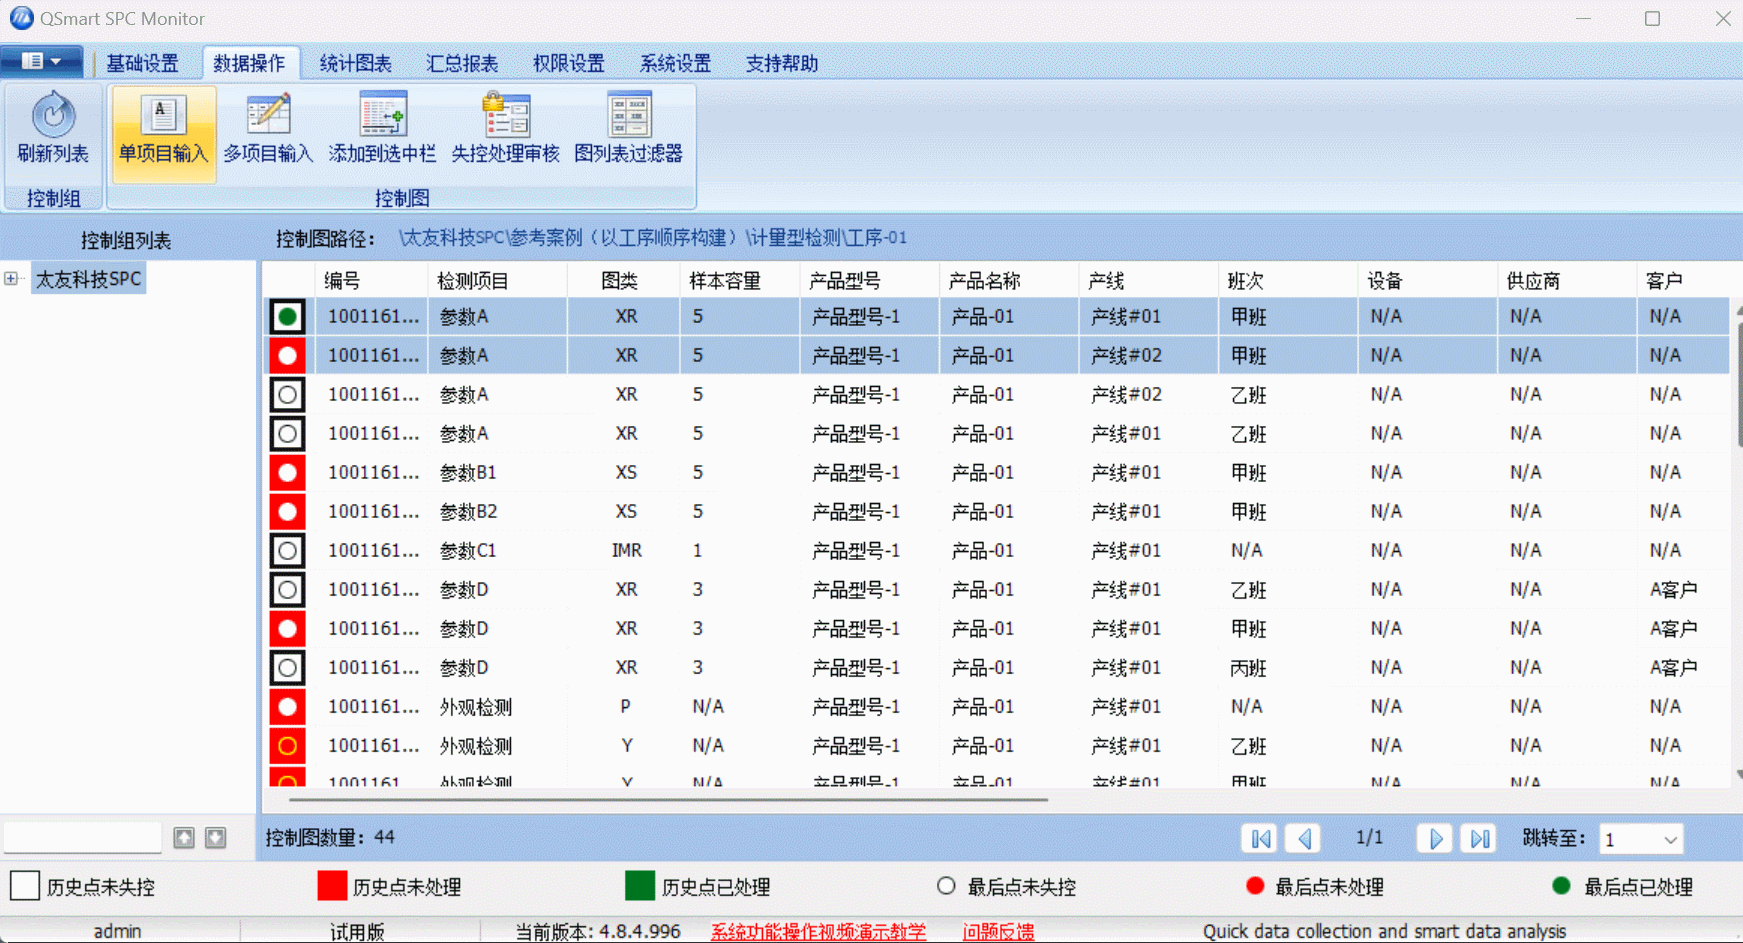The height and width of the screenshot is (943, 1743).
Task: Click the next page arrow icon
Action: [1434, 838]
